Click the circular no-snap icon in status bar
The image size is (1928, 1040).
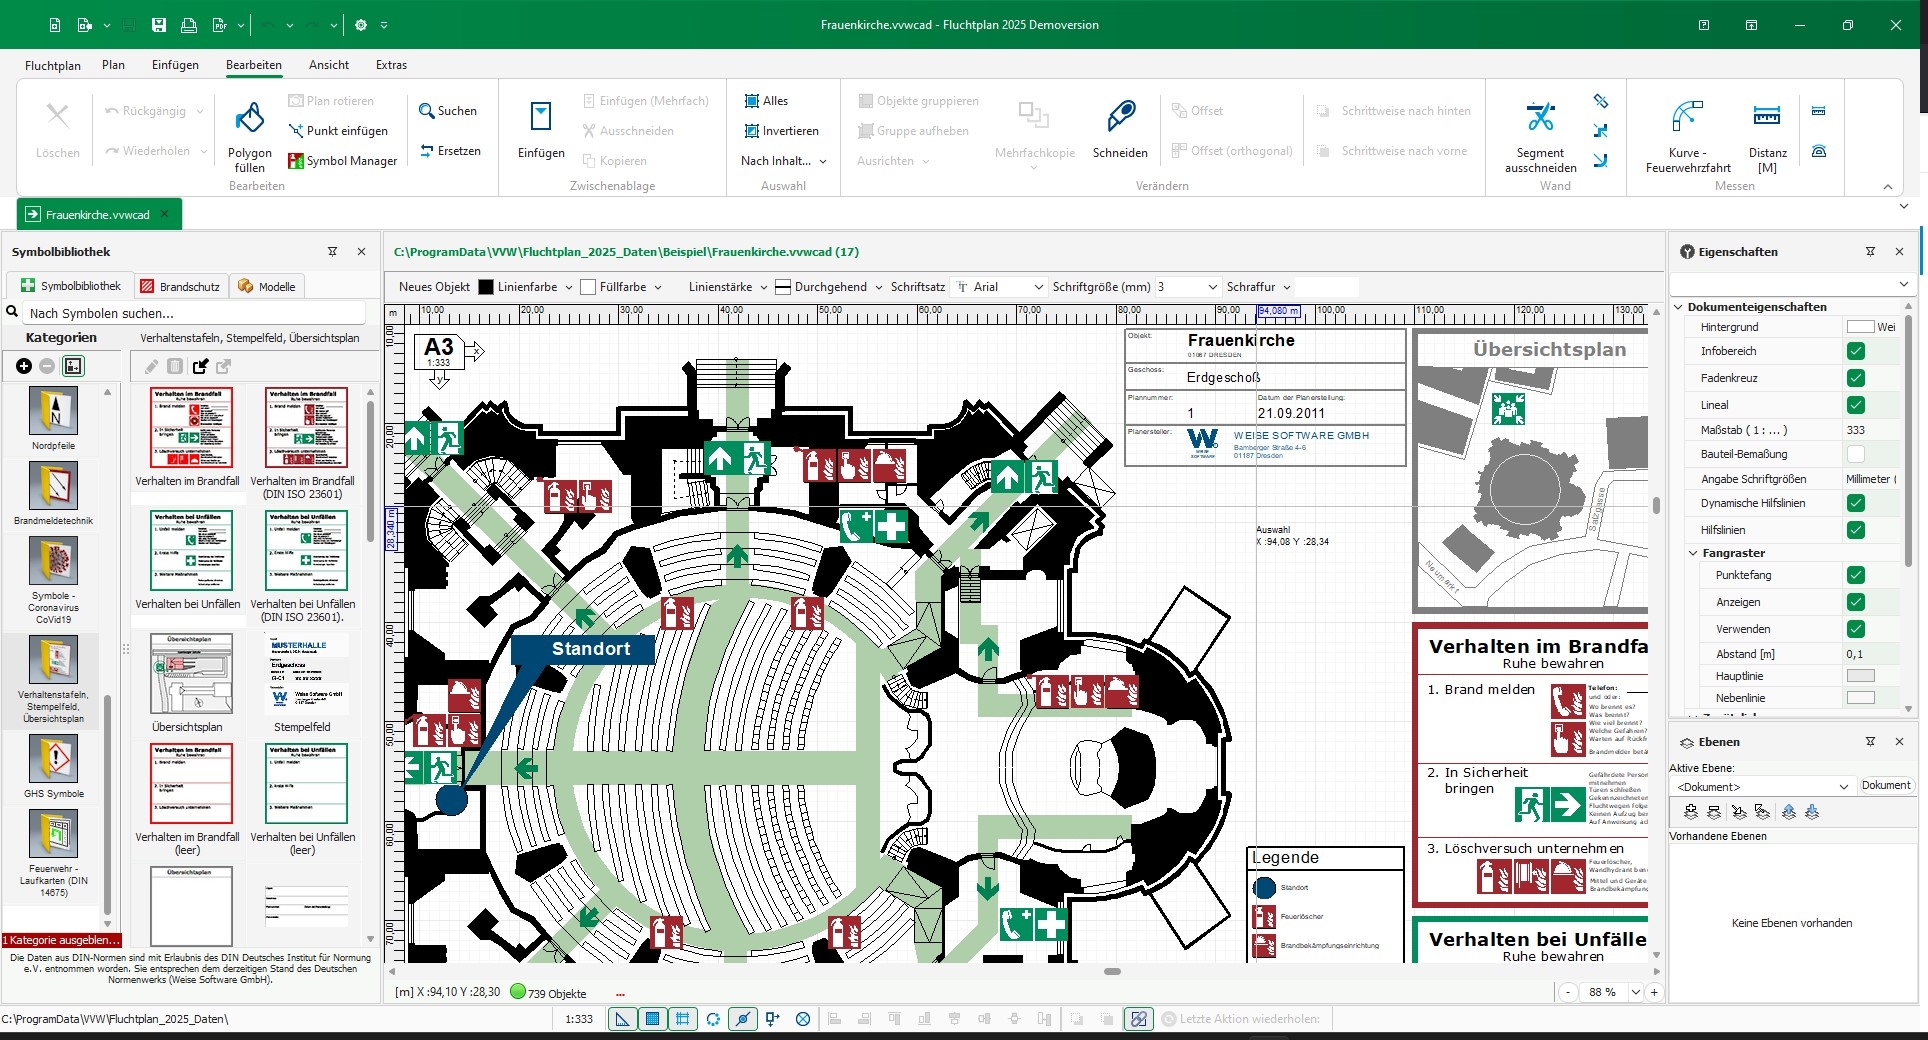[x=803, y=1019]
